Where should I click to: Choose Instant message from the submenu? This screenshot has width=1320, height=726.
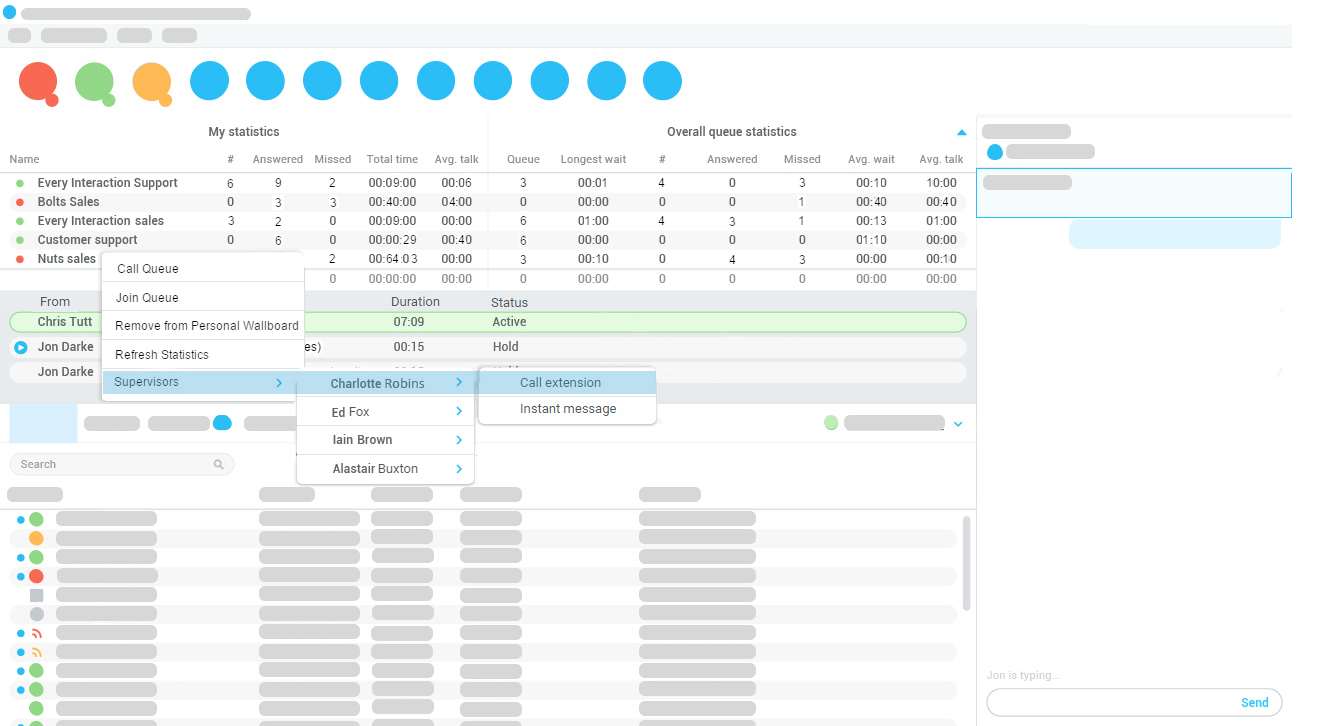coord(568,409)
